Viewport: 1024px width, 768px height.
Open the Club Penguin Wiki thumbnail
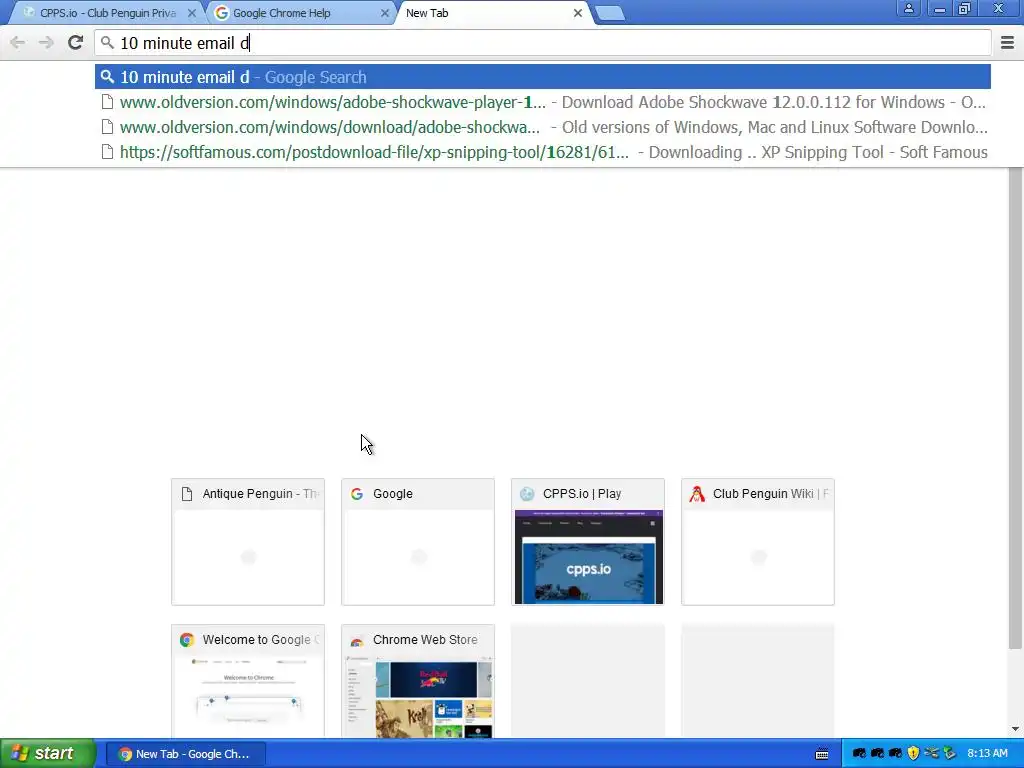[758, 542]
